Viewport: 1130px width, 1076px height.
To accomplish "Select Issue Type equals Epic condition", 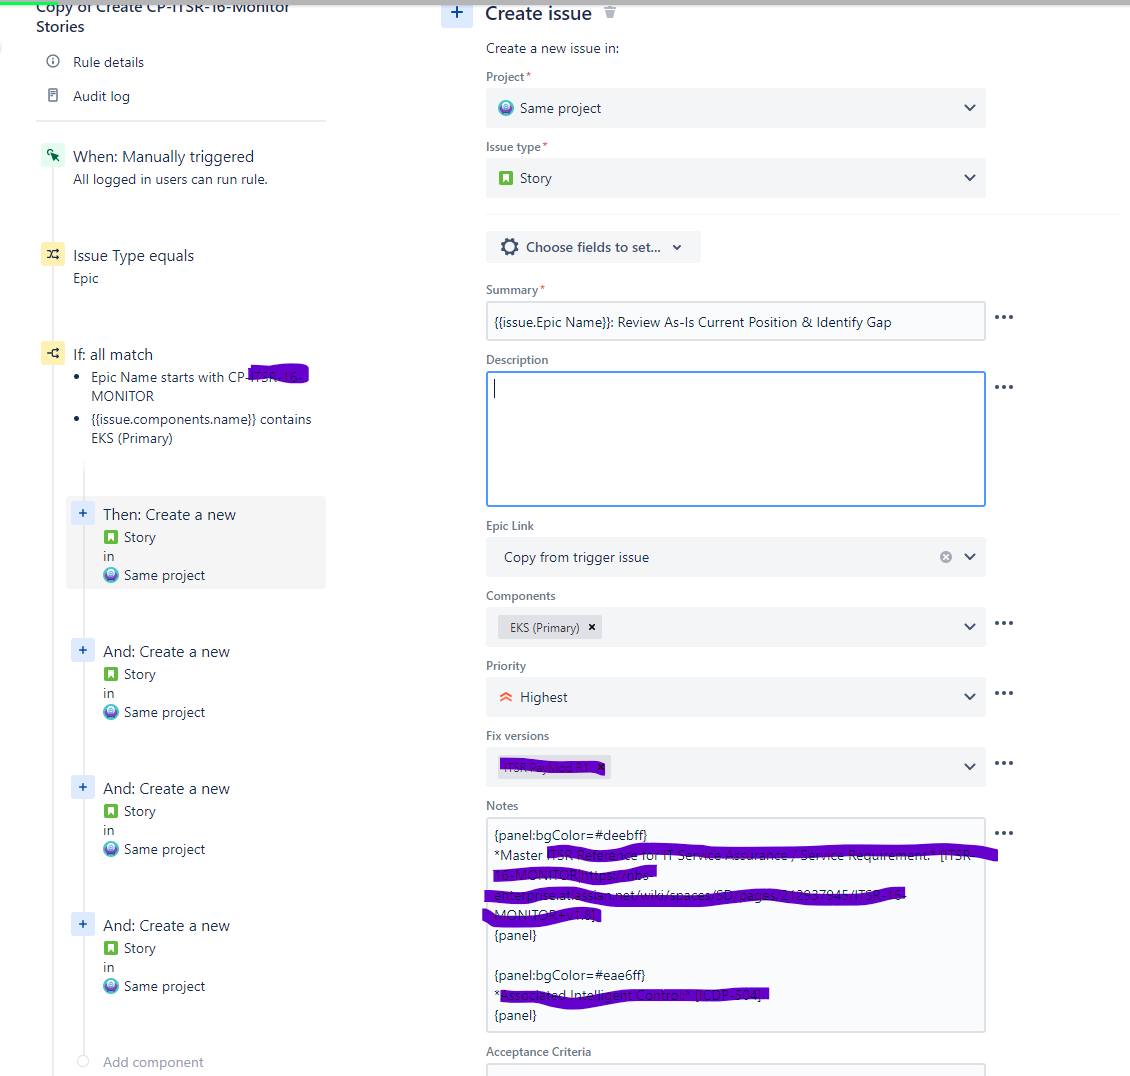I will [x=133, y=266].
